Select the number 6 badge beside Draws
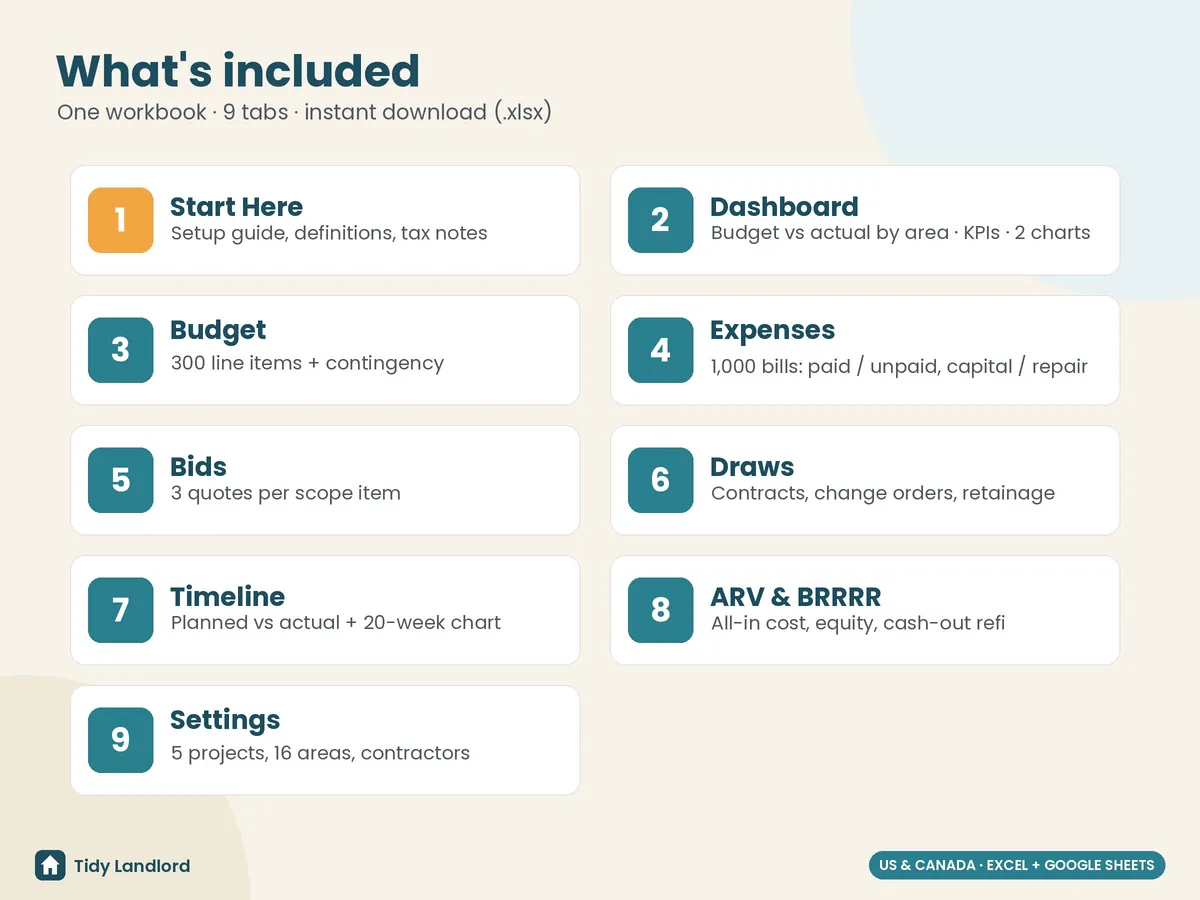Image resolution: width=1200 pixels, height=900 pixels. coord(661,480)
